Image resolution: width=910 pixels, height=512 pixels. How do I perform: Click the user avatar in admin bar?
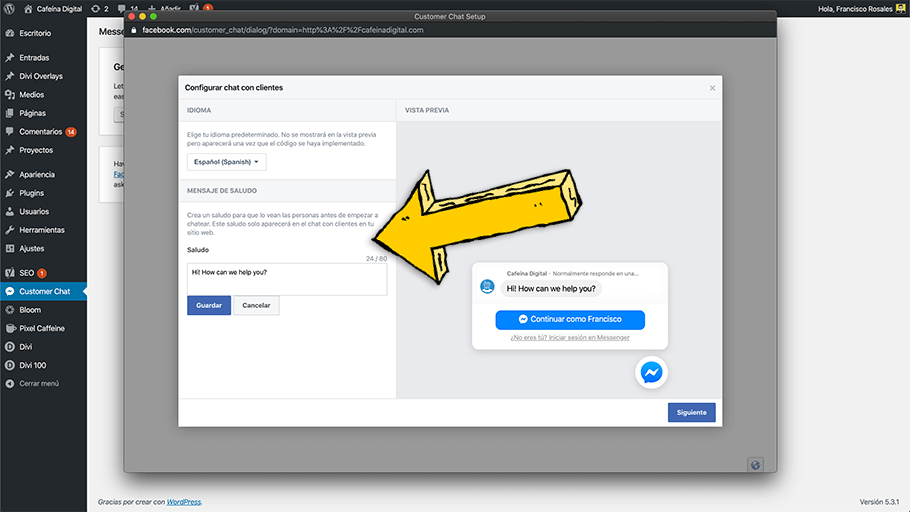coord(901,8)
